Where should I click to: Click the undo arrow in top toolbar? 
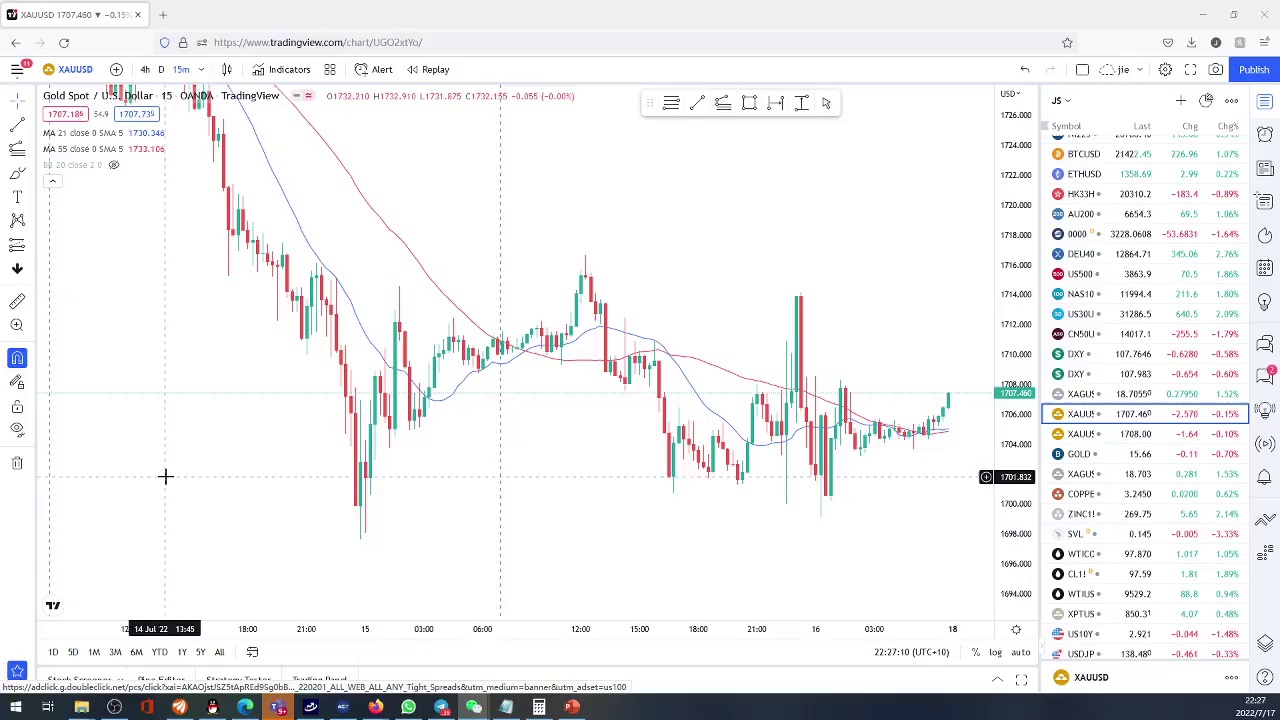[x=1024, y=69]
